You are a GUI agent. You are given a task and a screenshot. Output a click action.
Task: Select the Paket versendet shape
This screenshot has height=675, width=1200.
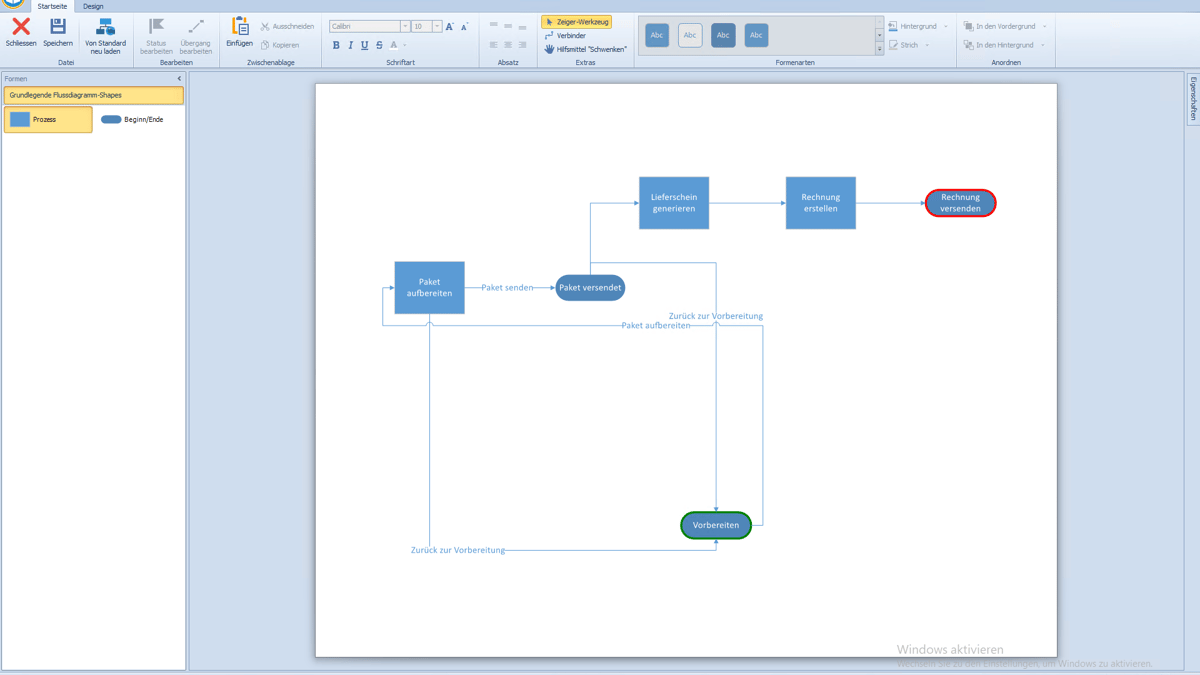tap(590, 288)
